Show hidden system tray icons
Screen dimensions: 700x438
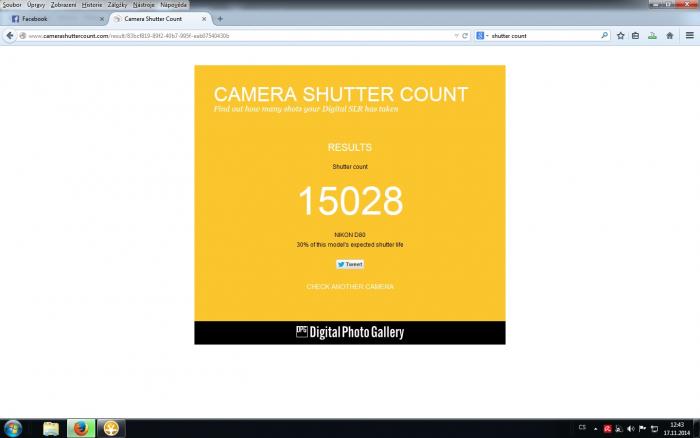[596, 429]
